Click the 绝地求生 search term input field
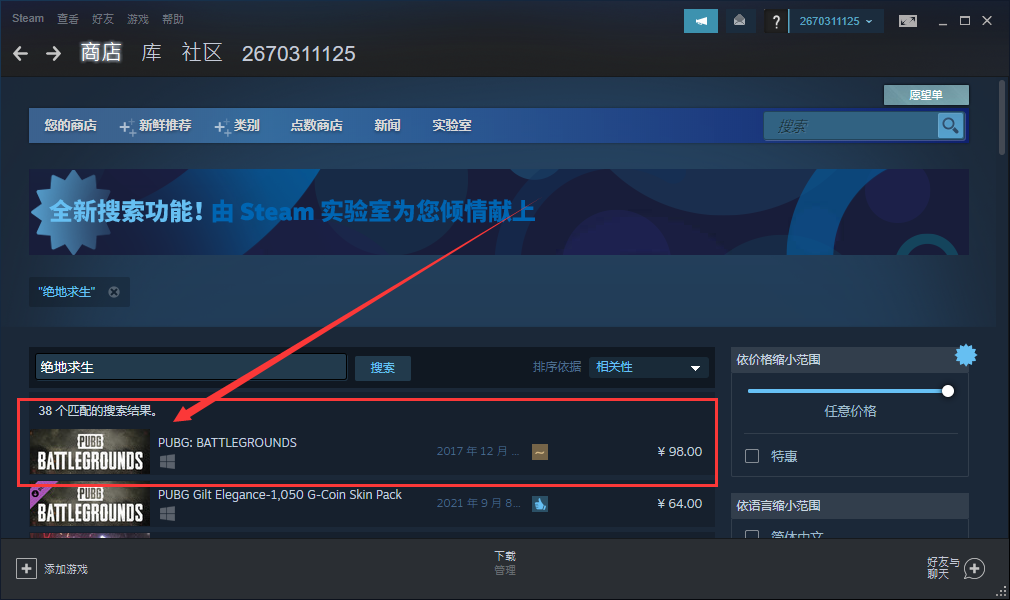This screenshot has height=600, width=1010. pos(191,367)
